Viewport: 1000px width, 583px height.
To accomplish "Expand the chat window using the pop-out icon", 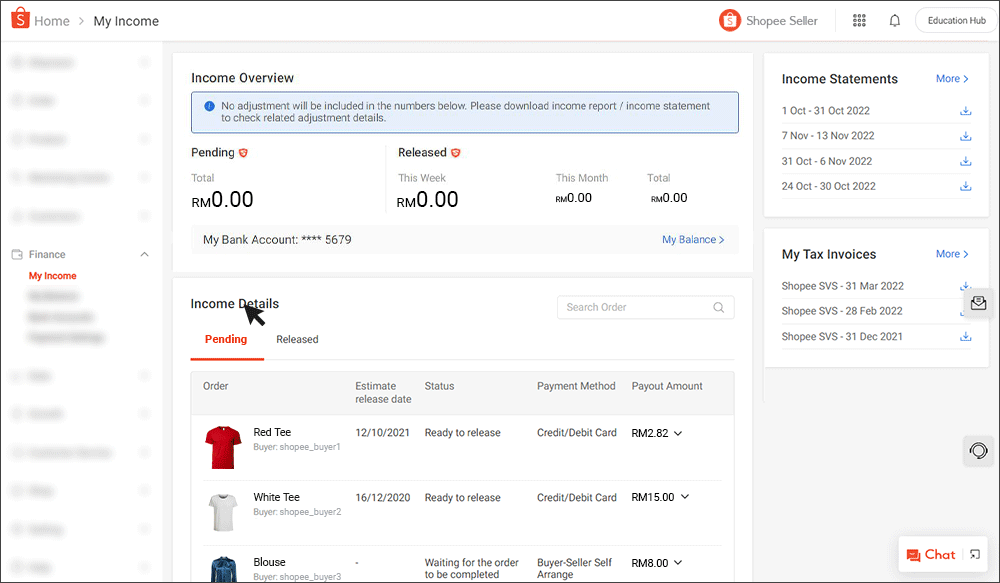I will pyautogui.click(x=975, y=554).
